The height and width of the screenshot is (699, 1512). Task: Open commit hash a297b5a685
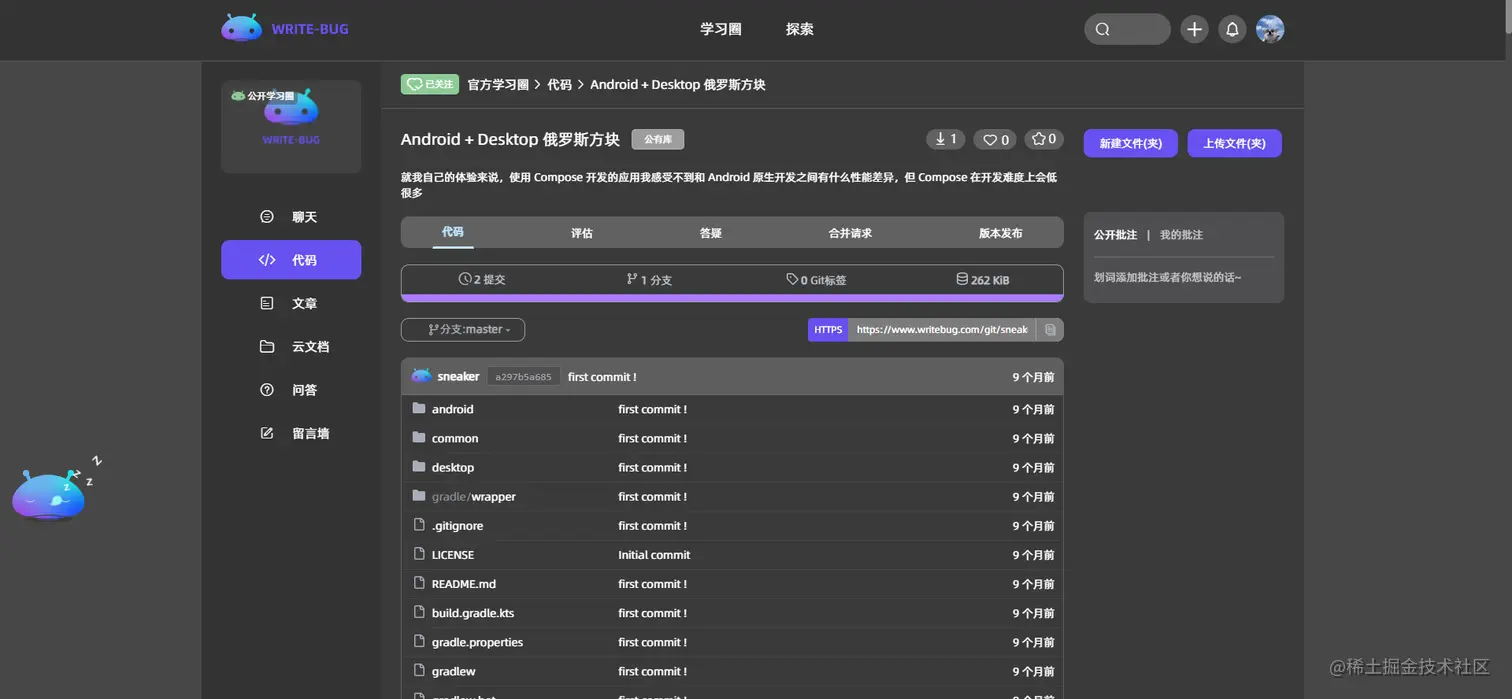pyautogui.click(x=523, y=377)
